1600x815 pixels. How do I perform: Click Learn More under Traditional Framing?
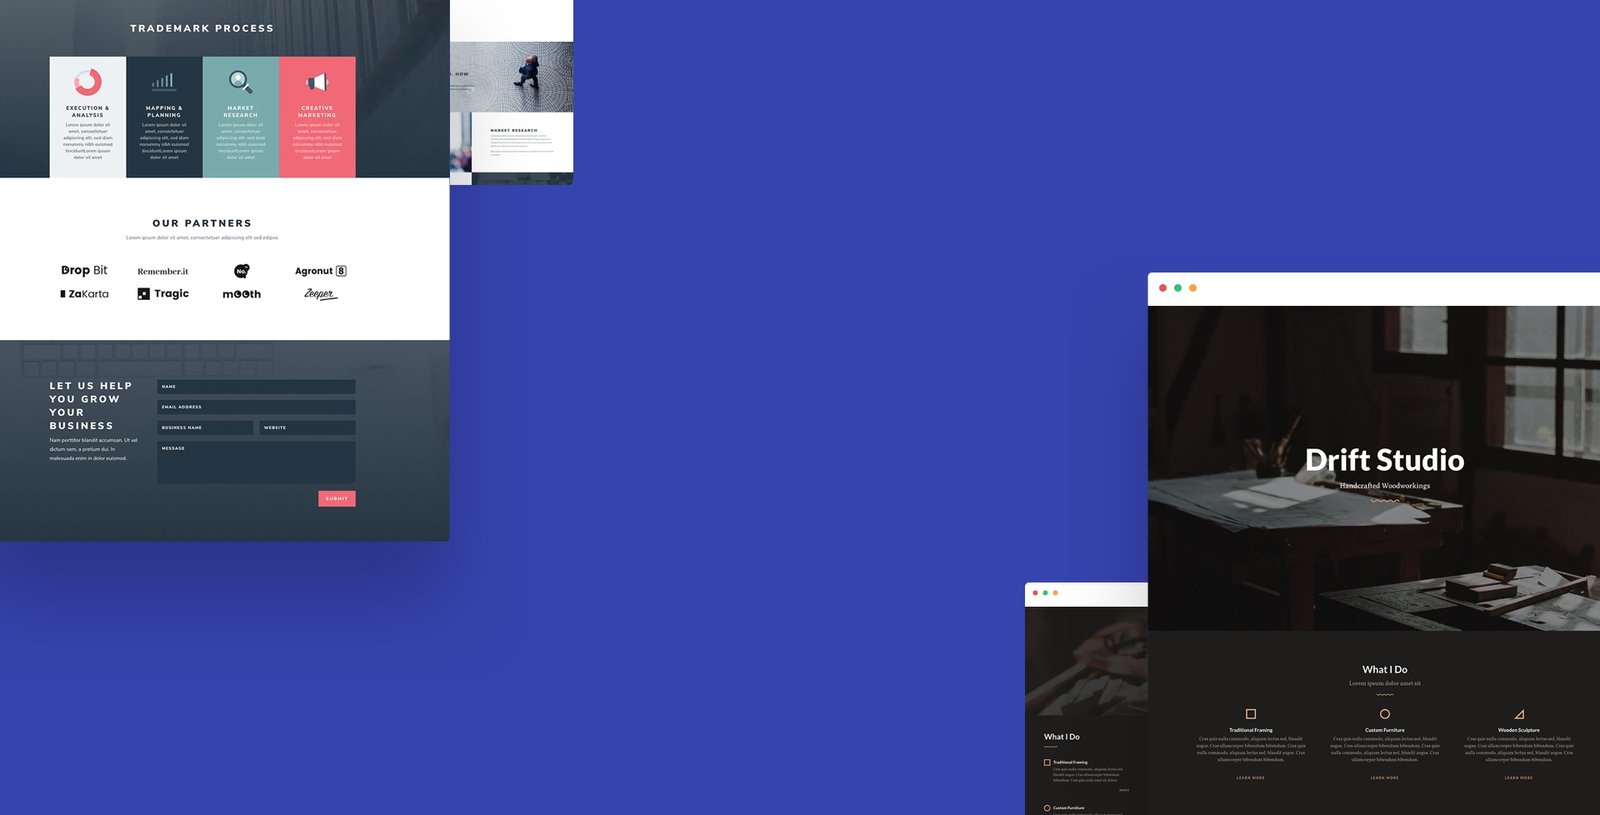(x=1250, y=778)
